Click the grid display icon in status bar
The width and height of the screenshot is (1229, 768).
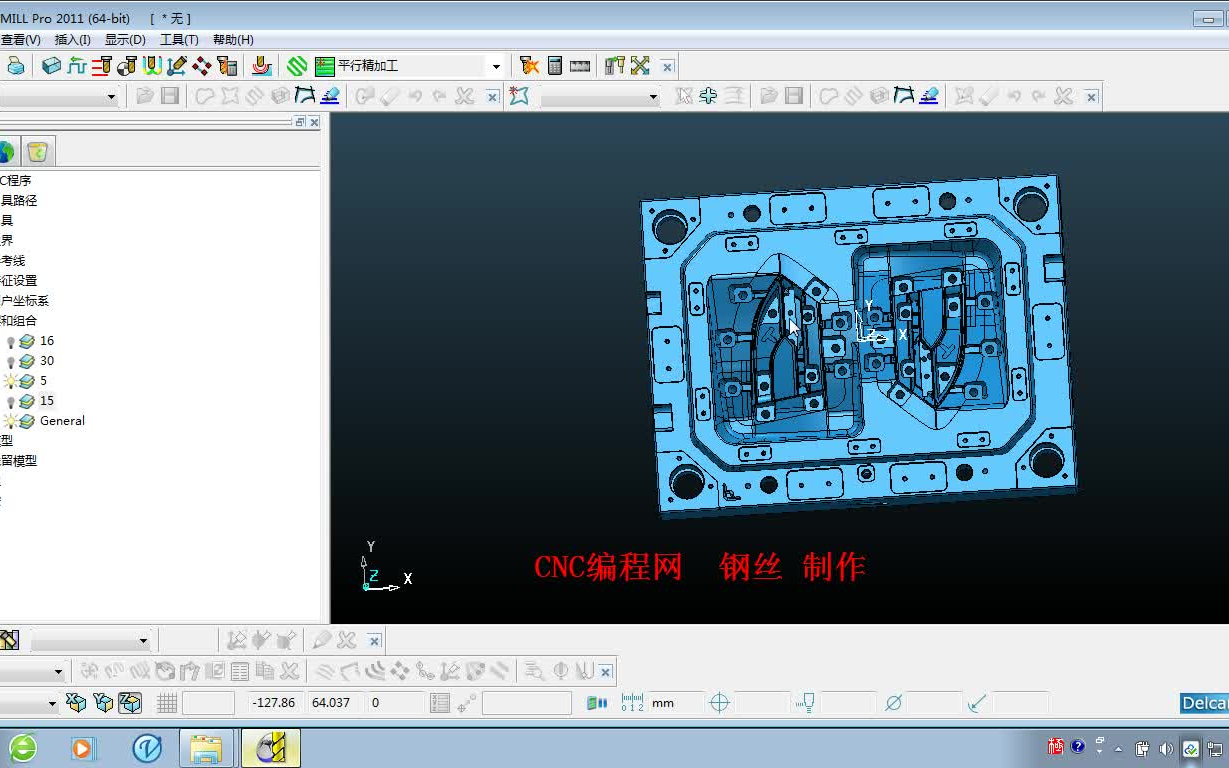pos(167,703)
